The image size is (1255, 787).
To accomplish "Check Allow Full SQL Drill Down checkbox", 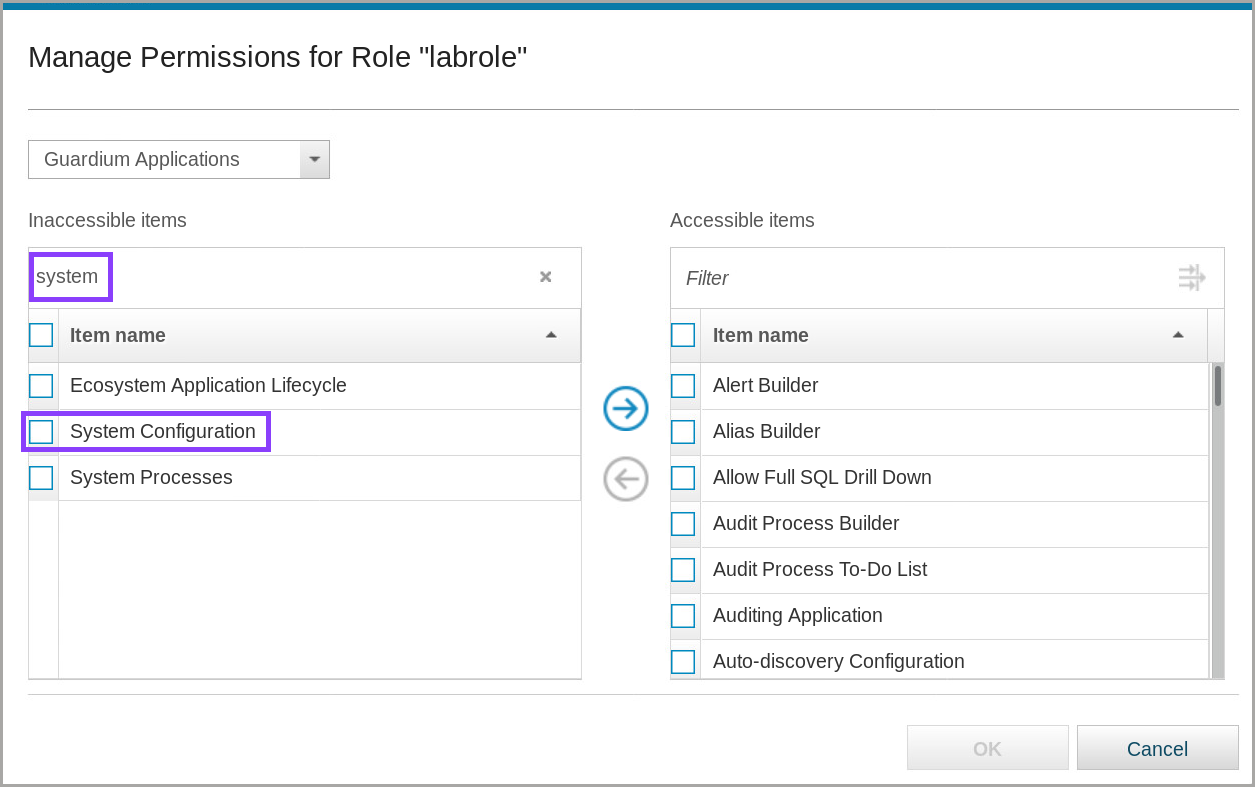I will tap(683, 478).
